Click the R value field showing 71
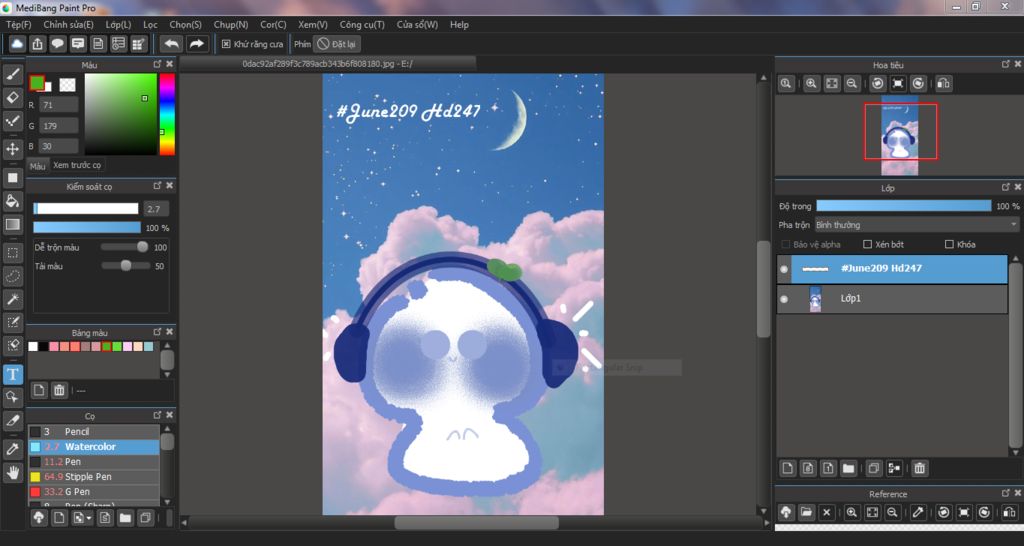 coord(58,105)
